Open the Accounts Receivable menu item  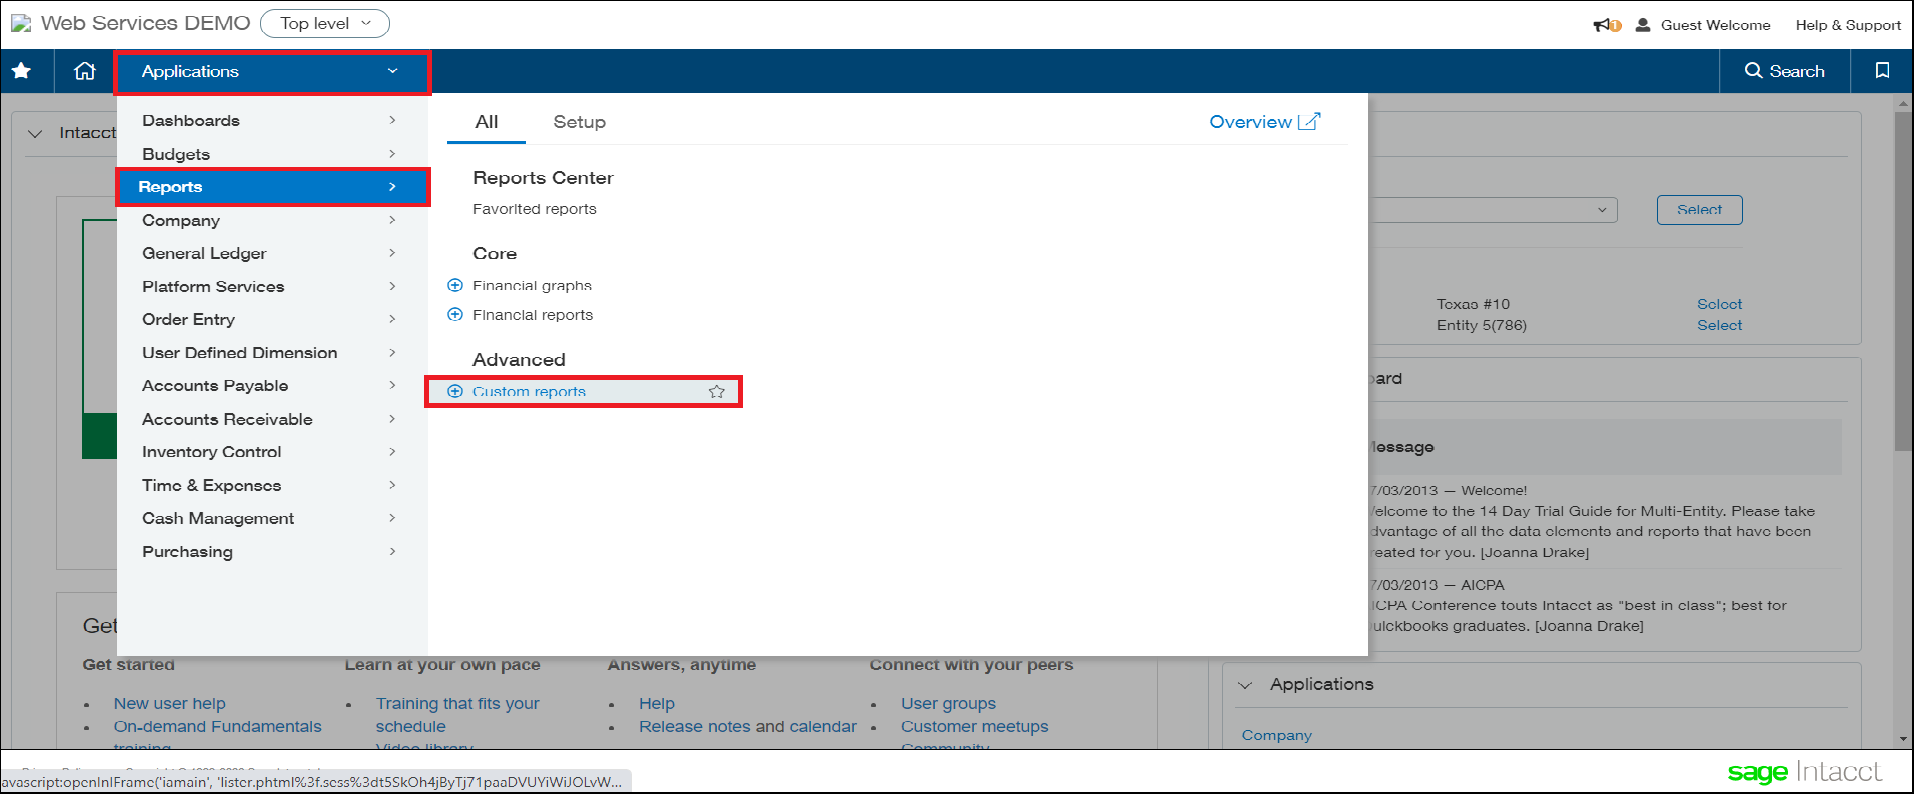pos(272,419)
